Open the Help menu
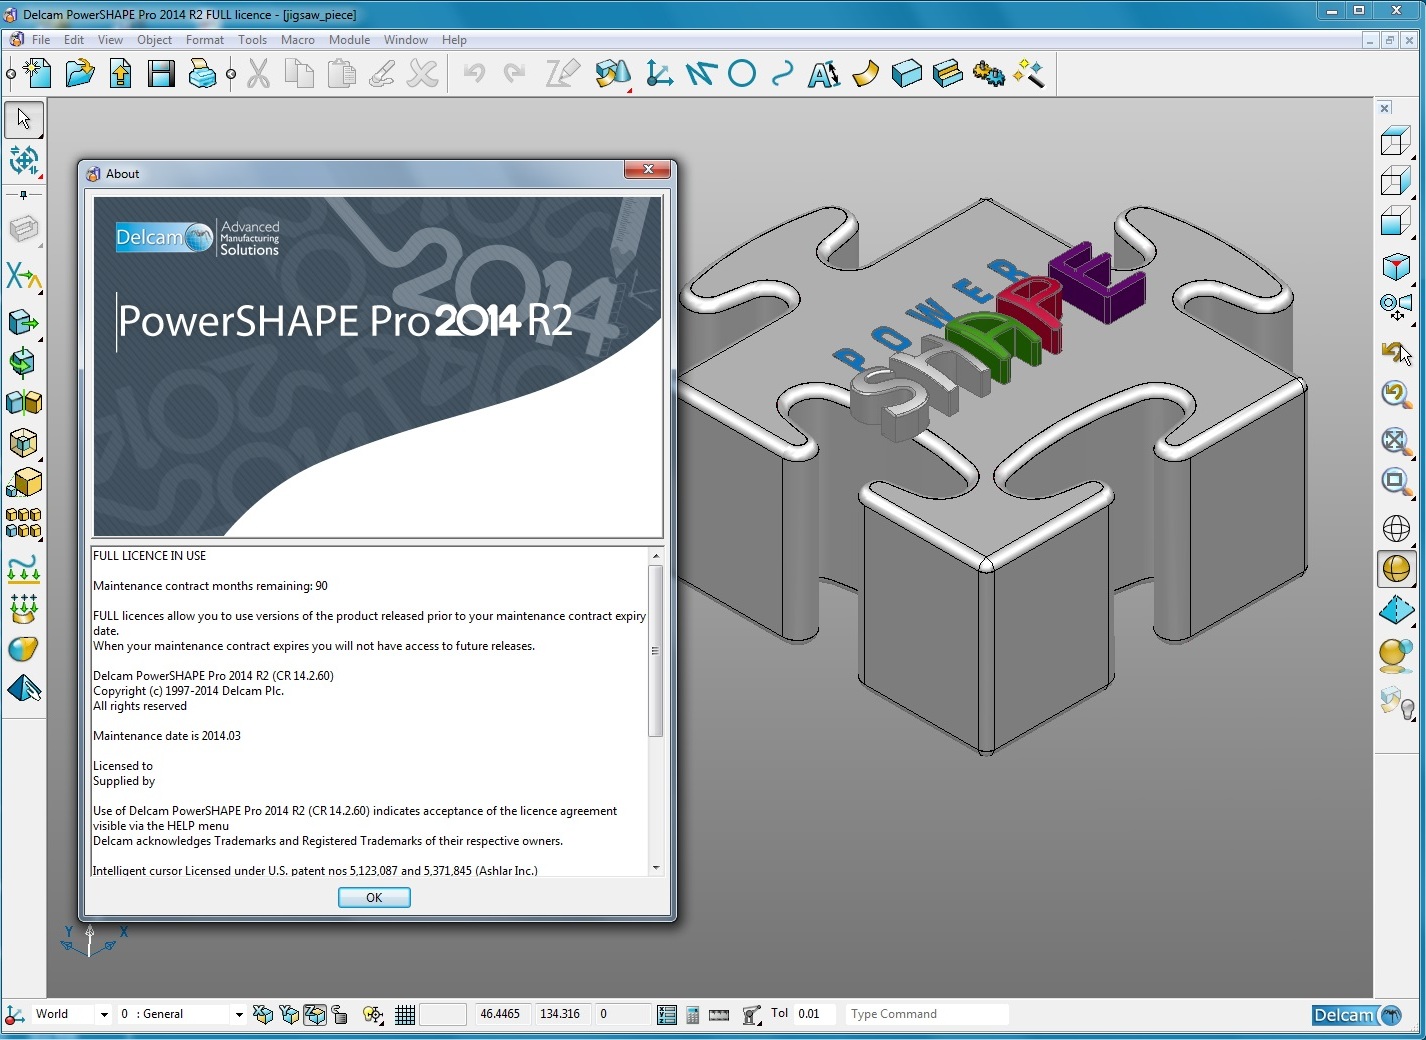1426x1040 pixels. pyautogui.click(x=454, y=40)
